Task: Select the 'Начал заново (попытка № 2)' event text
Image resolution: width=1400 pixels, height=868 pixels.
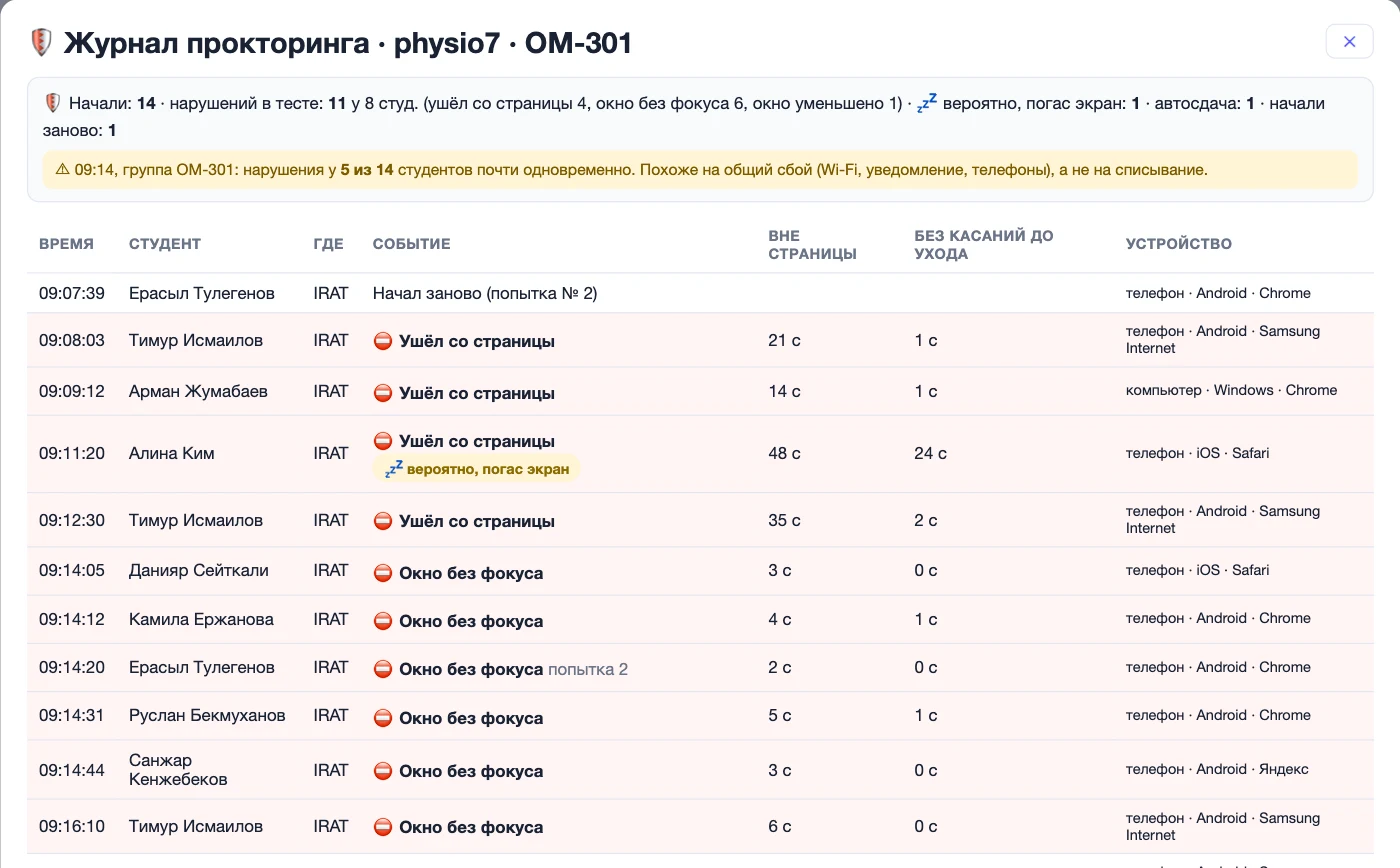Action: click(x=485, y=293)
